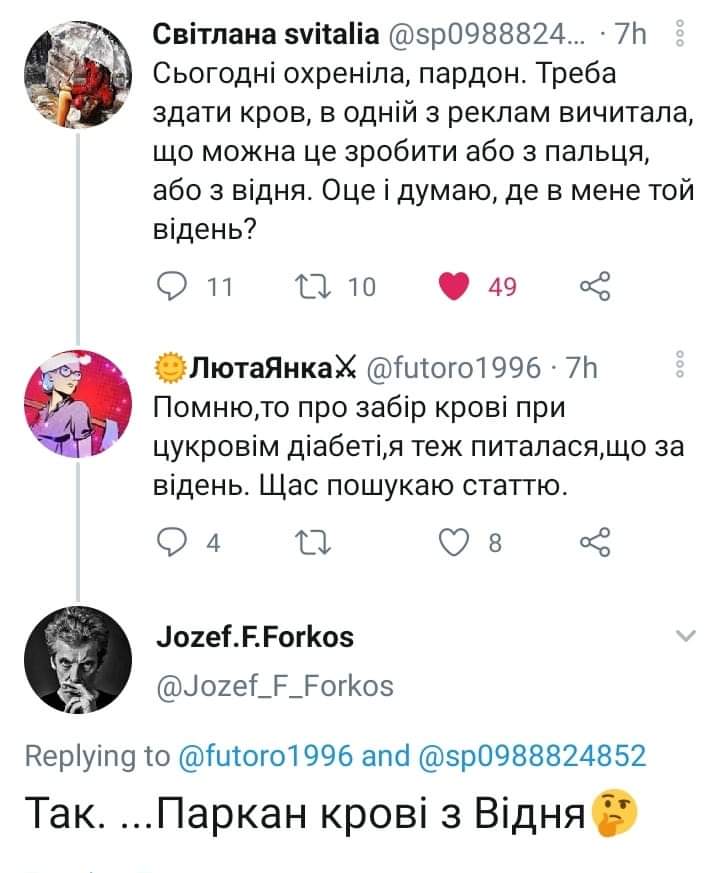Click Світлана svitalia's display name

[266, 36]
